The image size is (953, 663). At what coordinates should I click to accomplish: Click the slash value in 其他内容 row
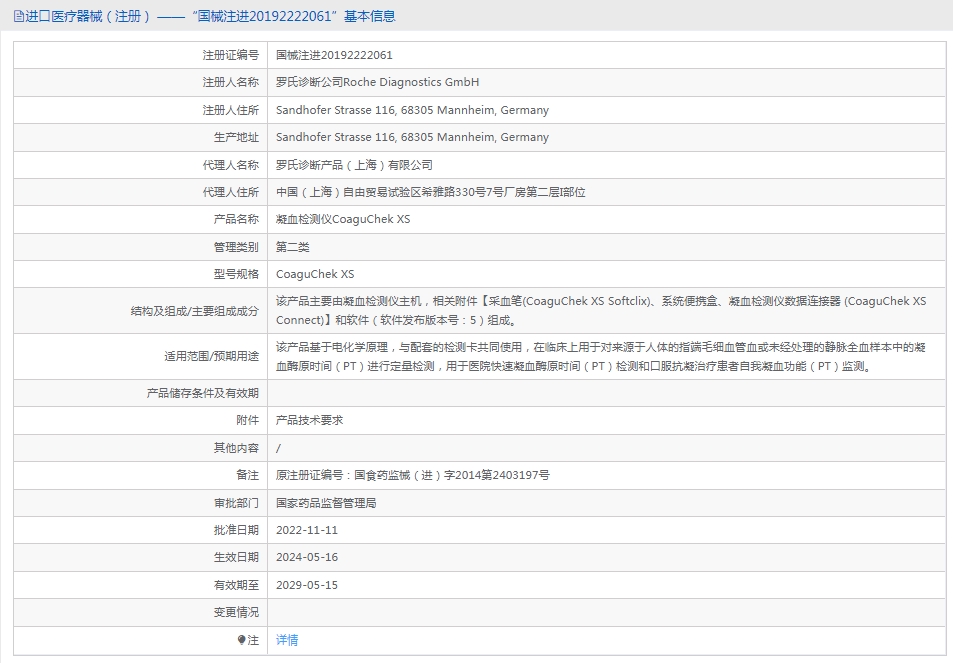pos(278,448)
